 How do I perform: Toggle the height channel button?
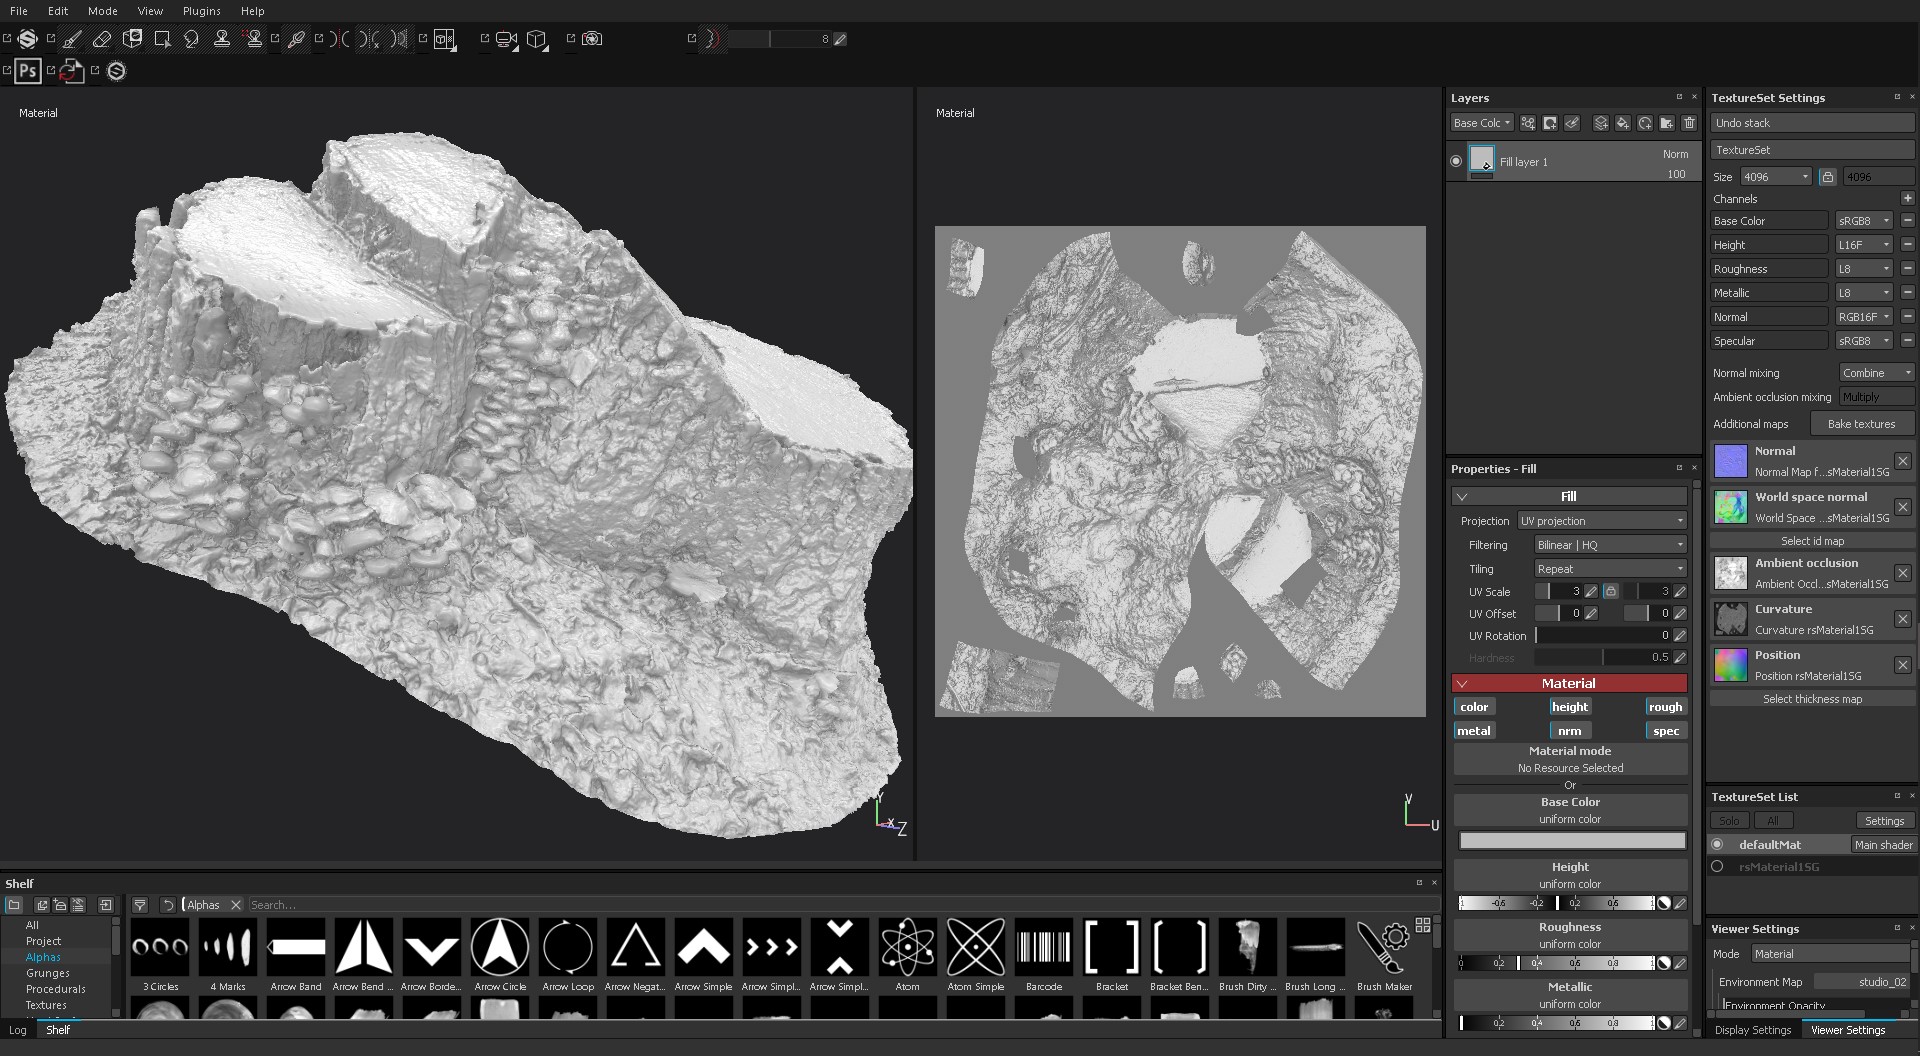point(1569,707)
